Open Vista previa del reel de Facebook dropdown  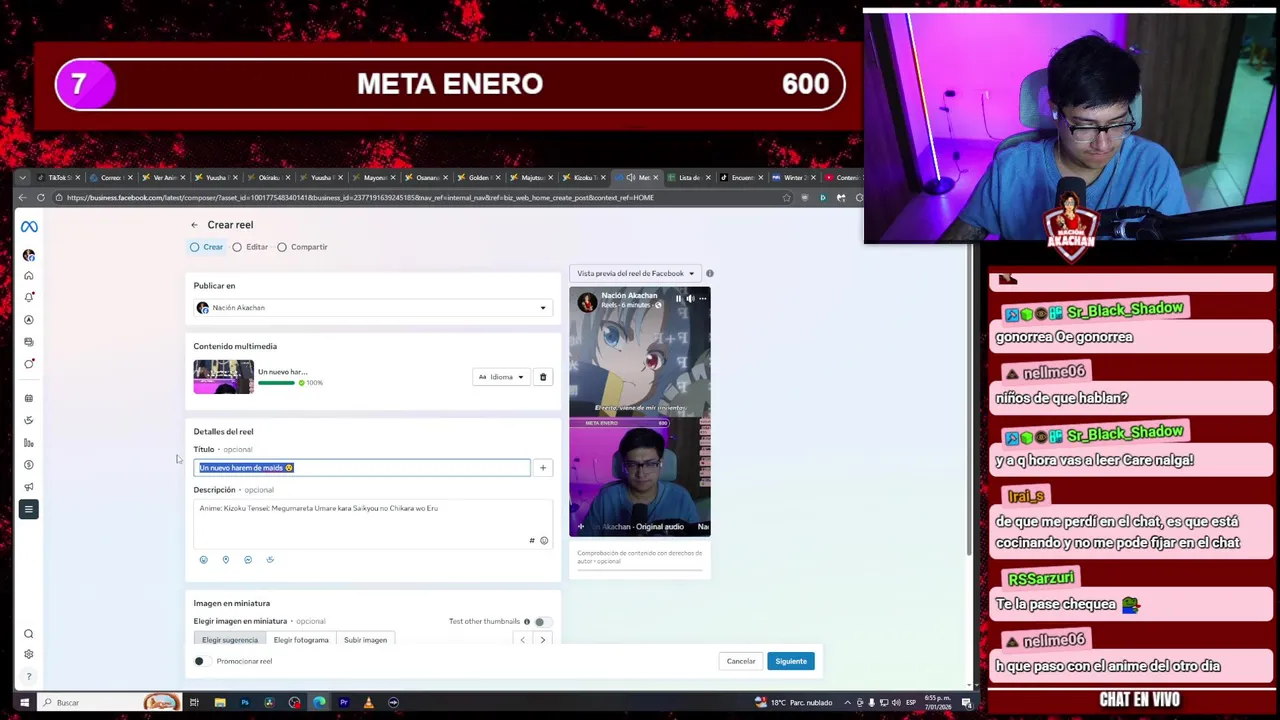tap(635, 273)
